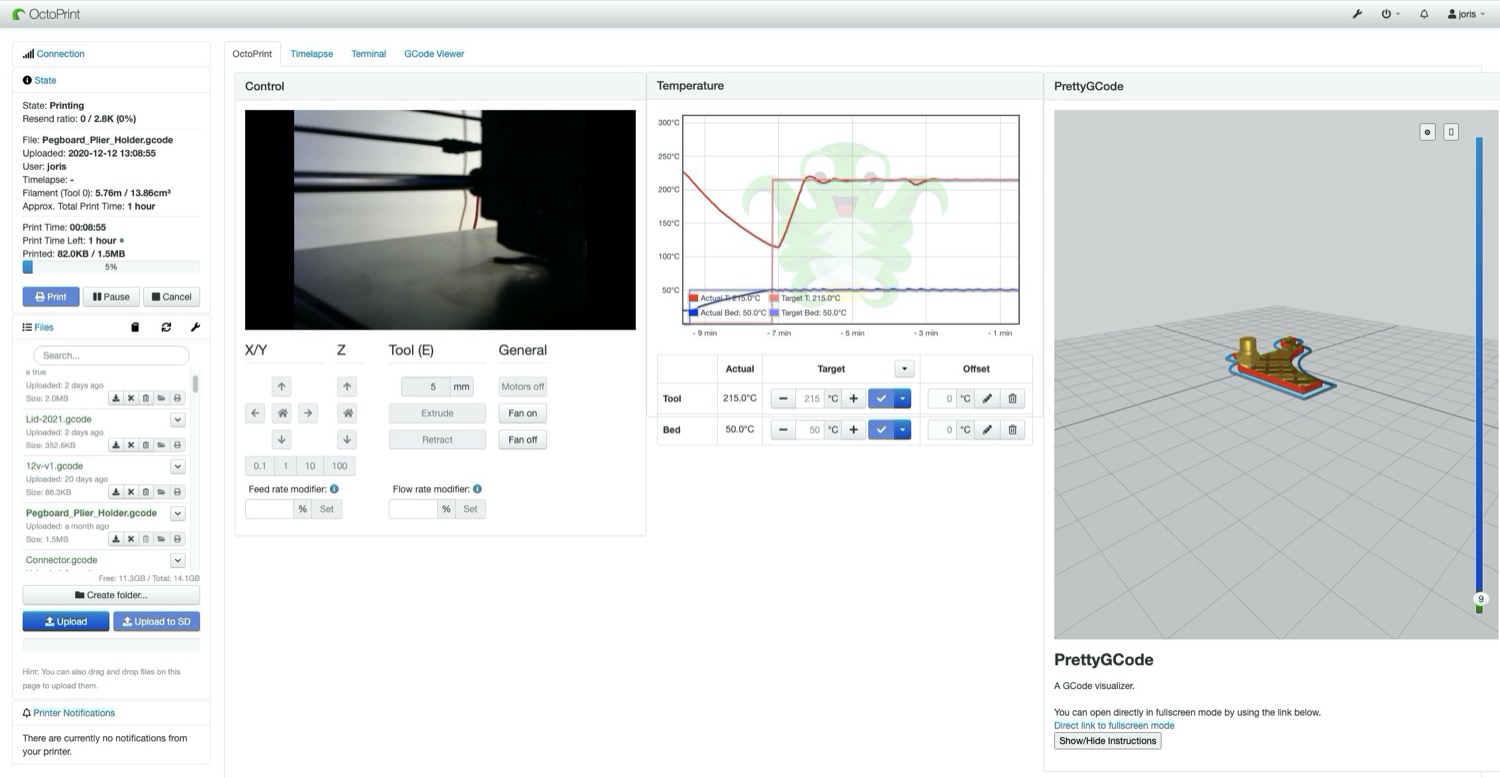The height and width of the screenshot is (778, 1500).
Task: Open the notifications bell in top bar
Action: click(x=1424, y=14)
